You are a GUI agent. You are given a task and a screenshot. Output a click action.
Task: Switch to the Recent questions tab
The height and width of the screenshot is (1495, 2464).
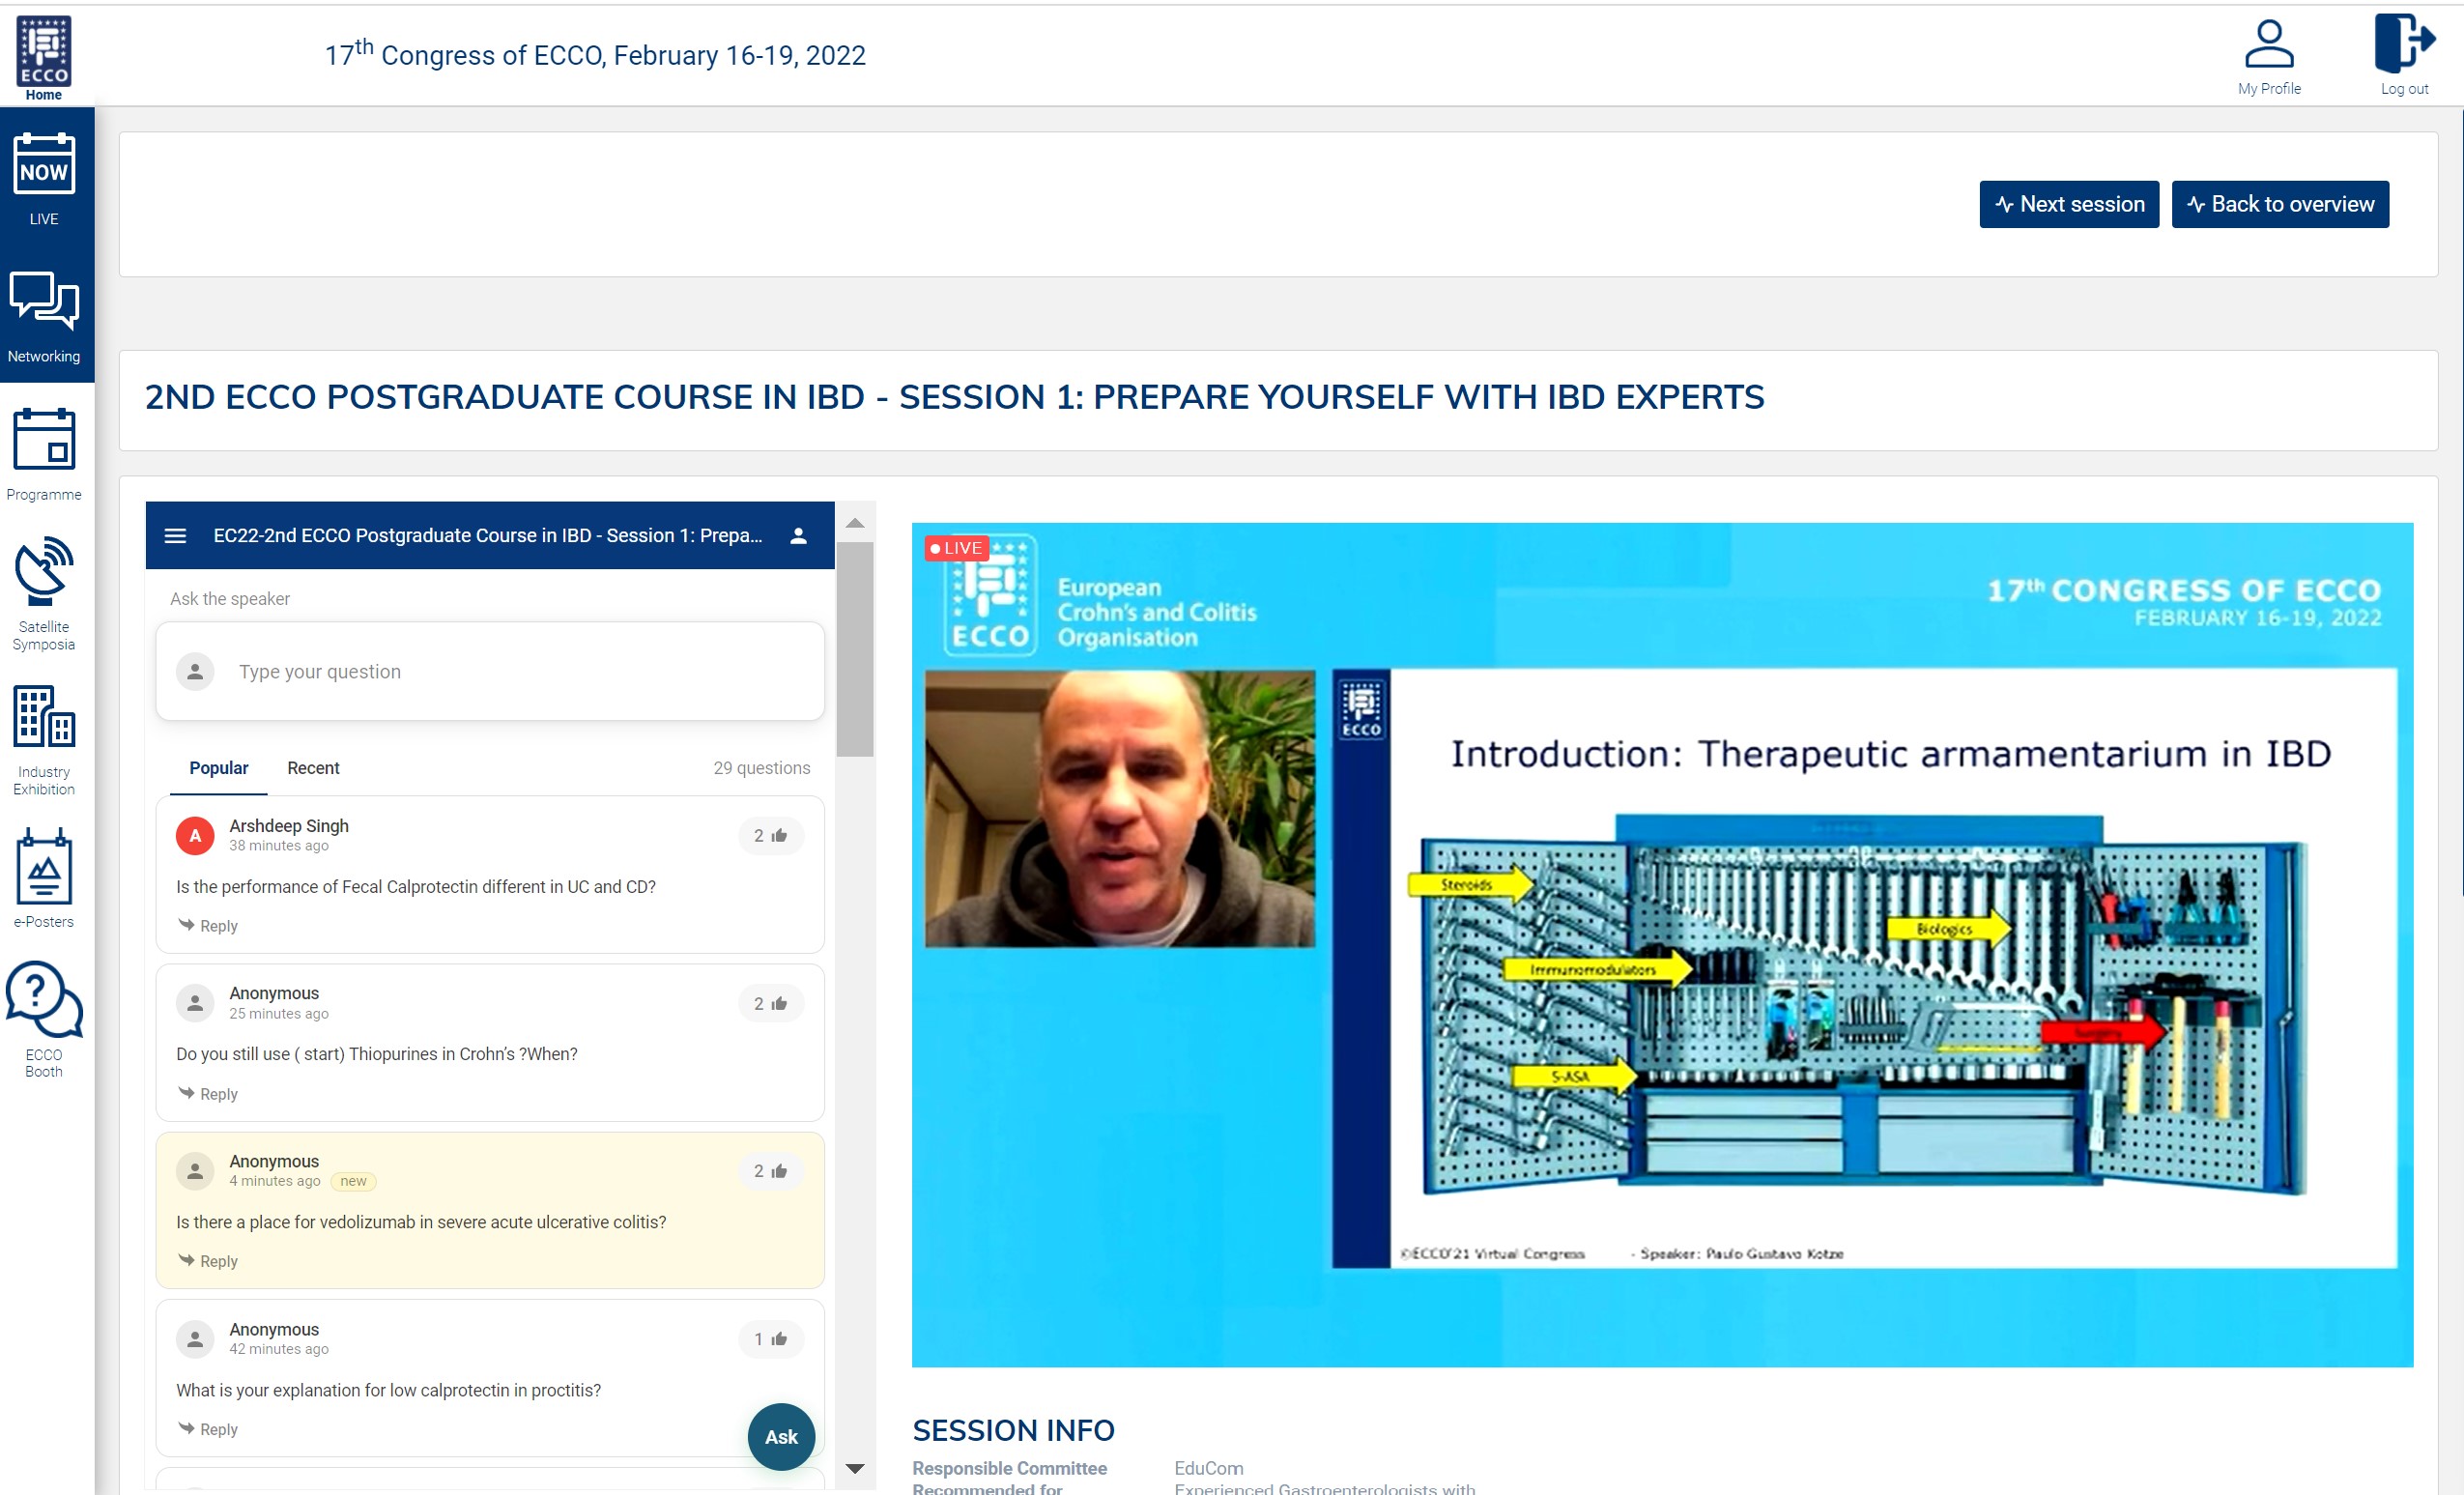[313, 768]
